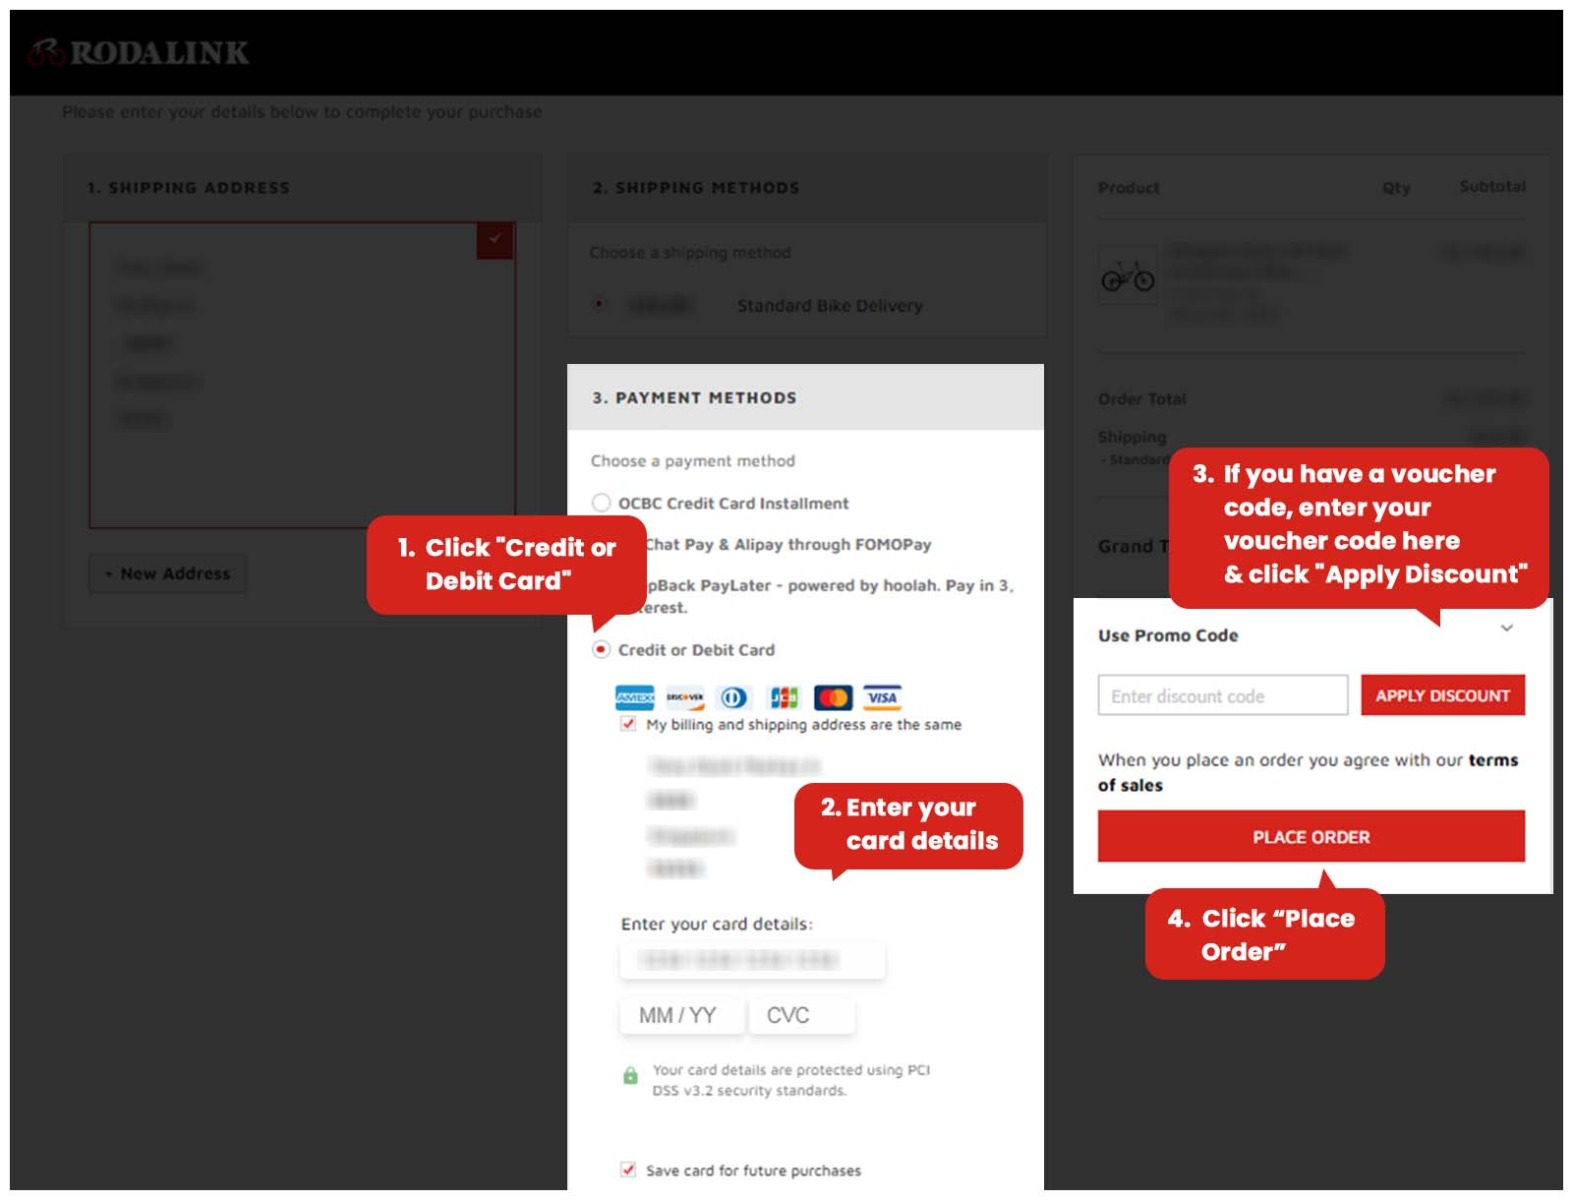Click the American Express card icon
This screenshot has width=1573, height=1200.
634,697
